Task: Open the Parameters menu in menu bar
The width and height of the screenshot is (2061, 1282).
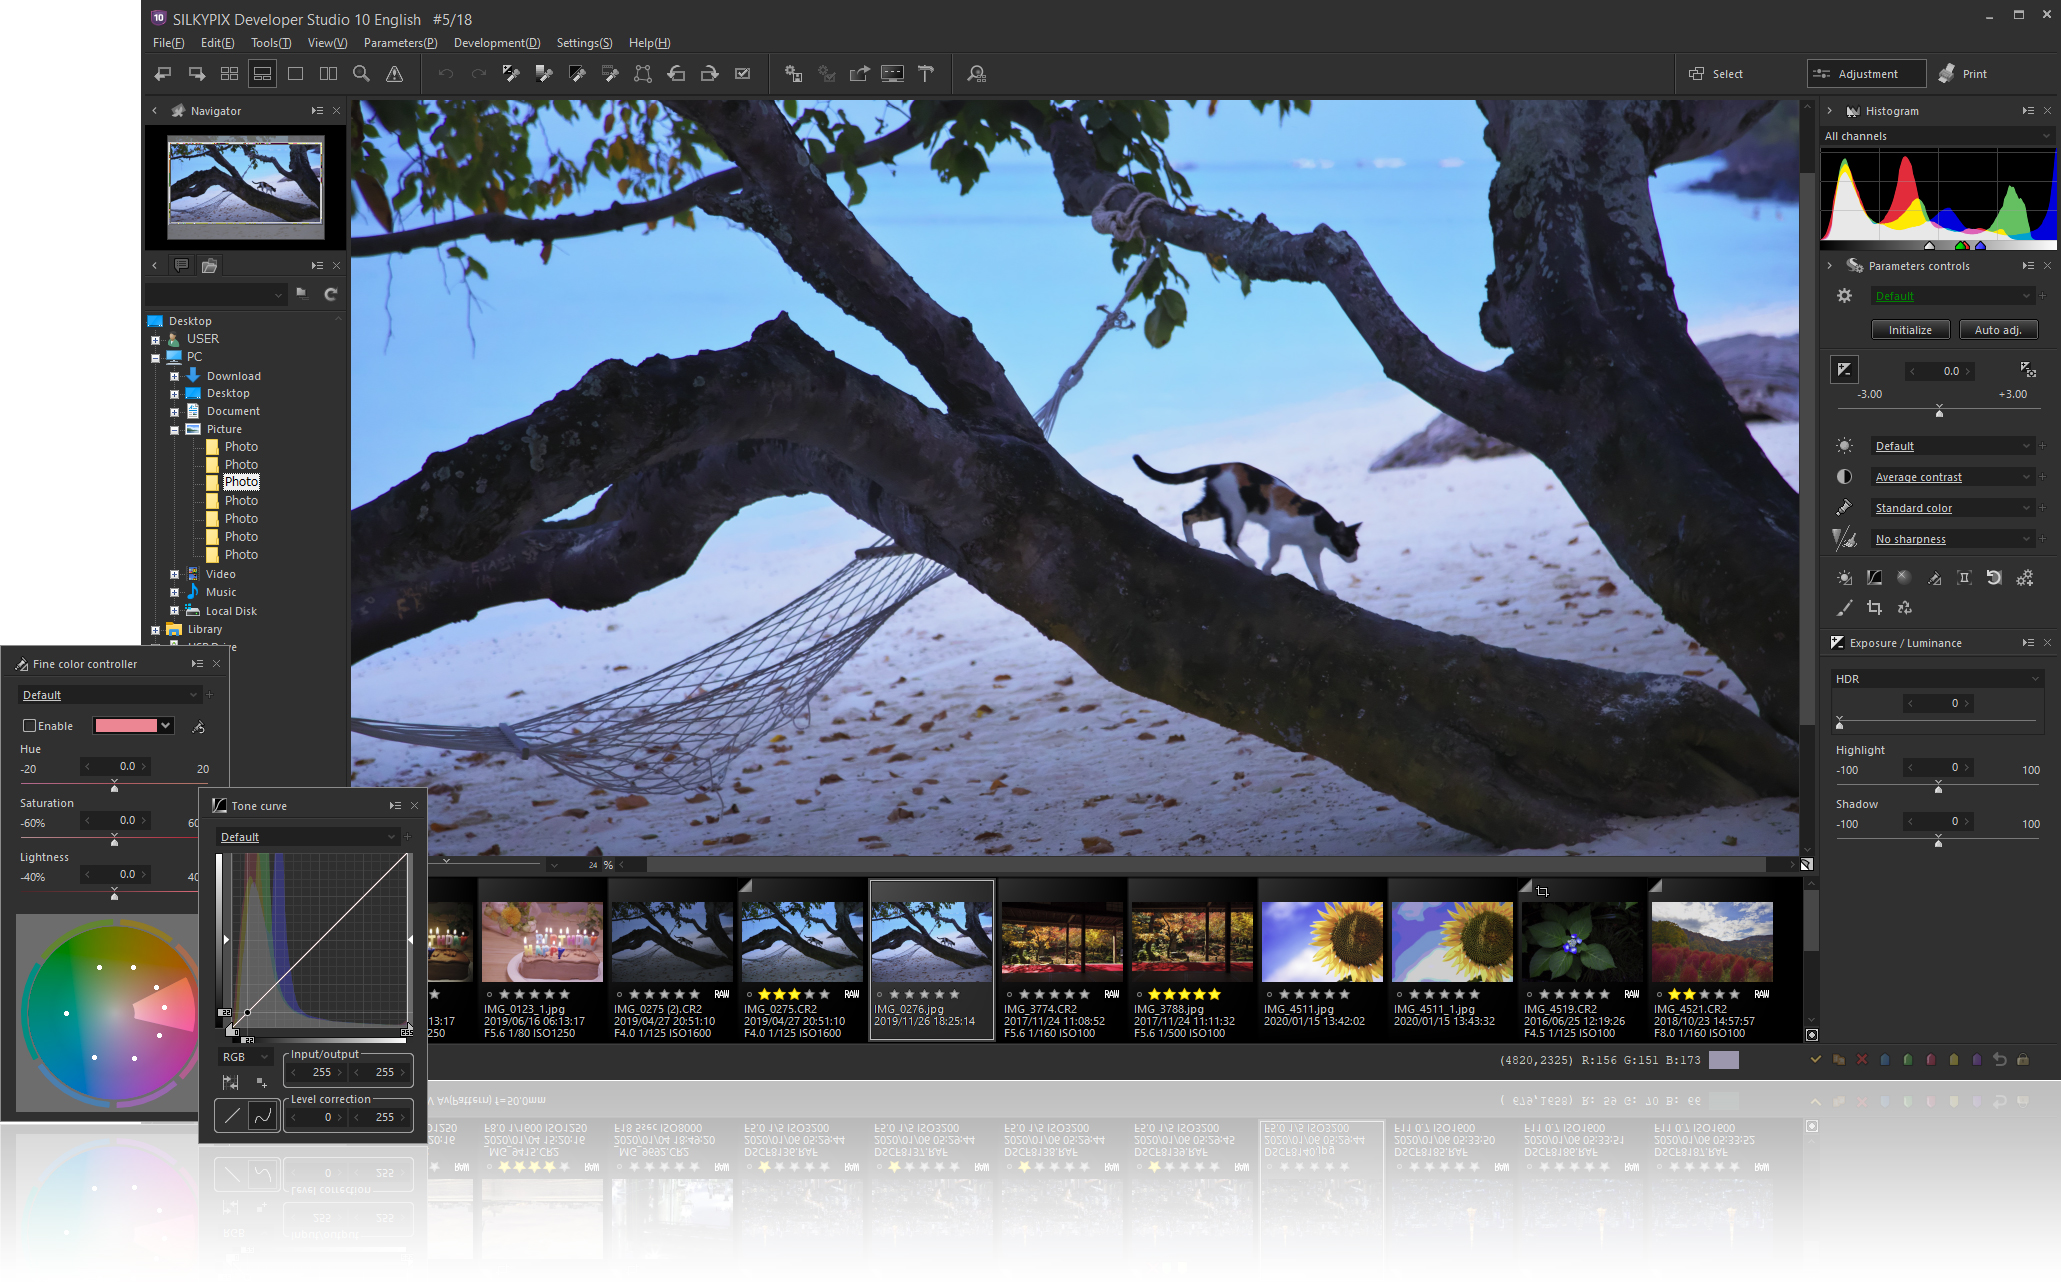Action: click(x=400, y=41)
